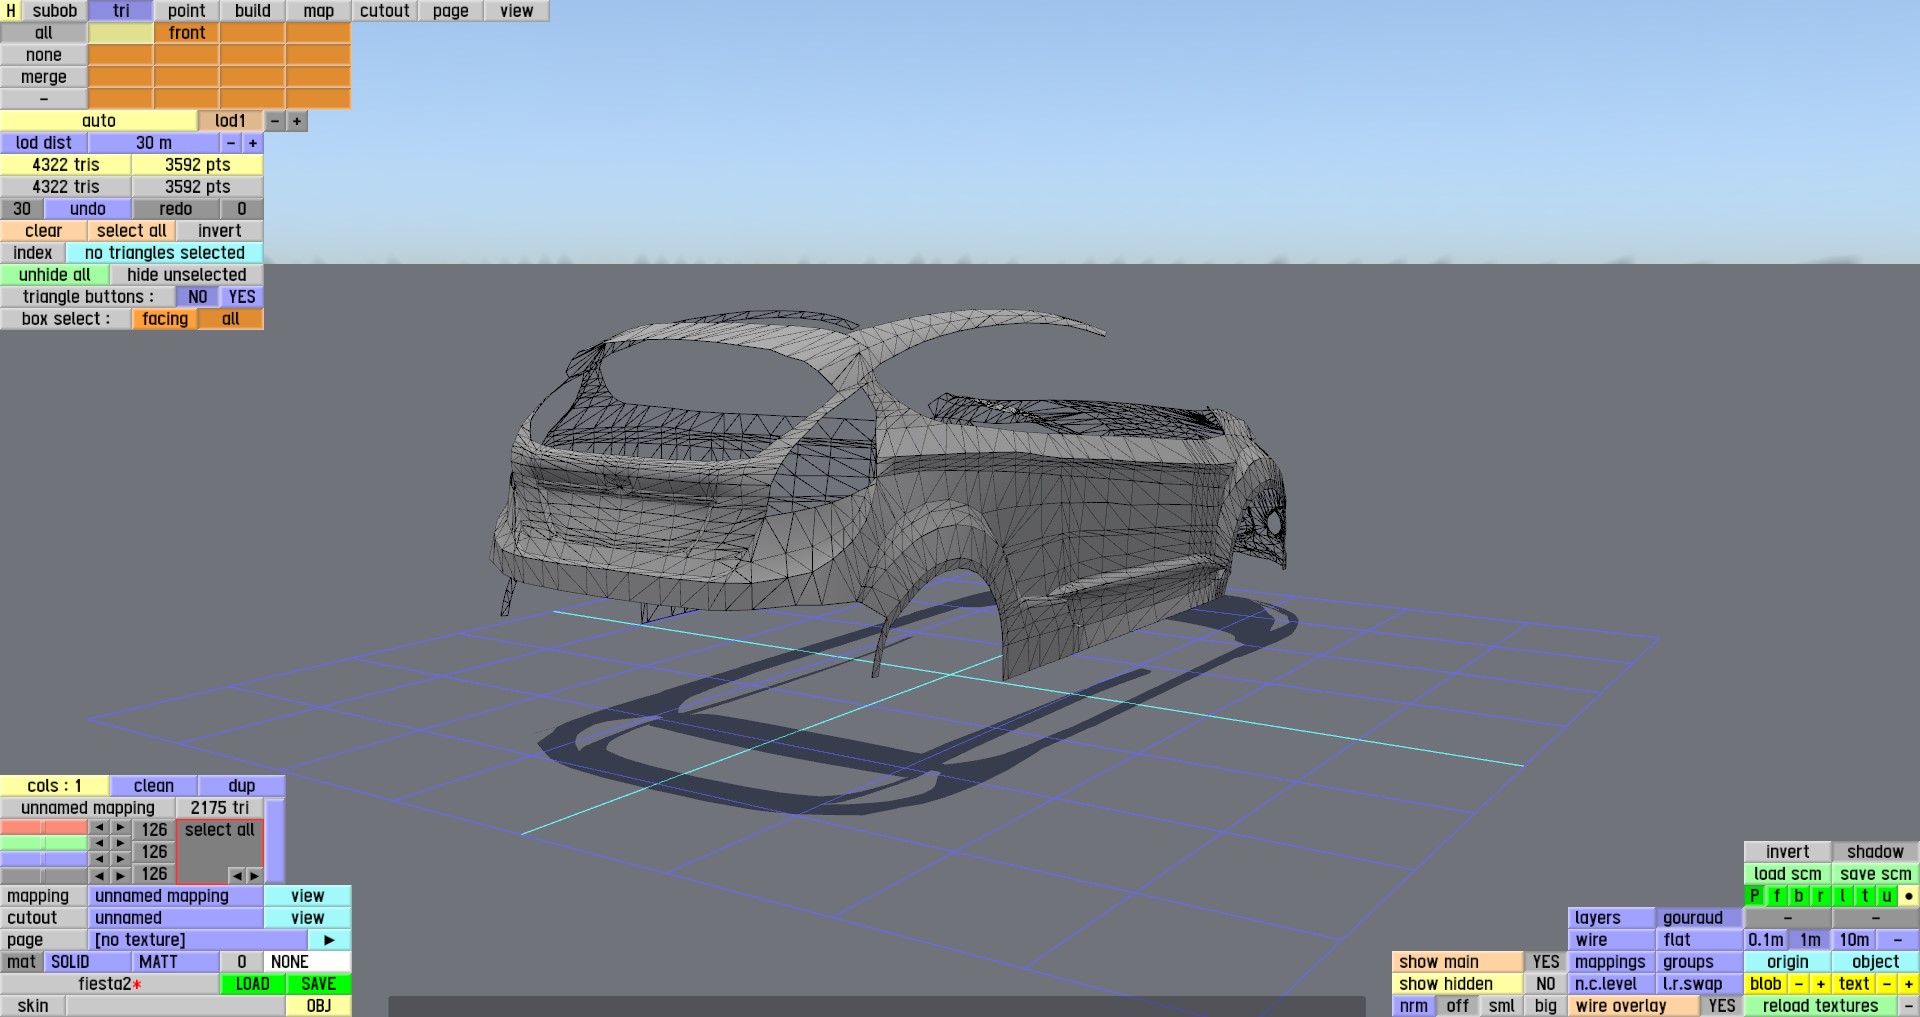Viewport: 1920px width, 1017px height.
Task: Toggle wire overlay YES setting
Action: coord(1722,1006)
